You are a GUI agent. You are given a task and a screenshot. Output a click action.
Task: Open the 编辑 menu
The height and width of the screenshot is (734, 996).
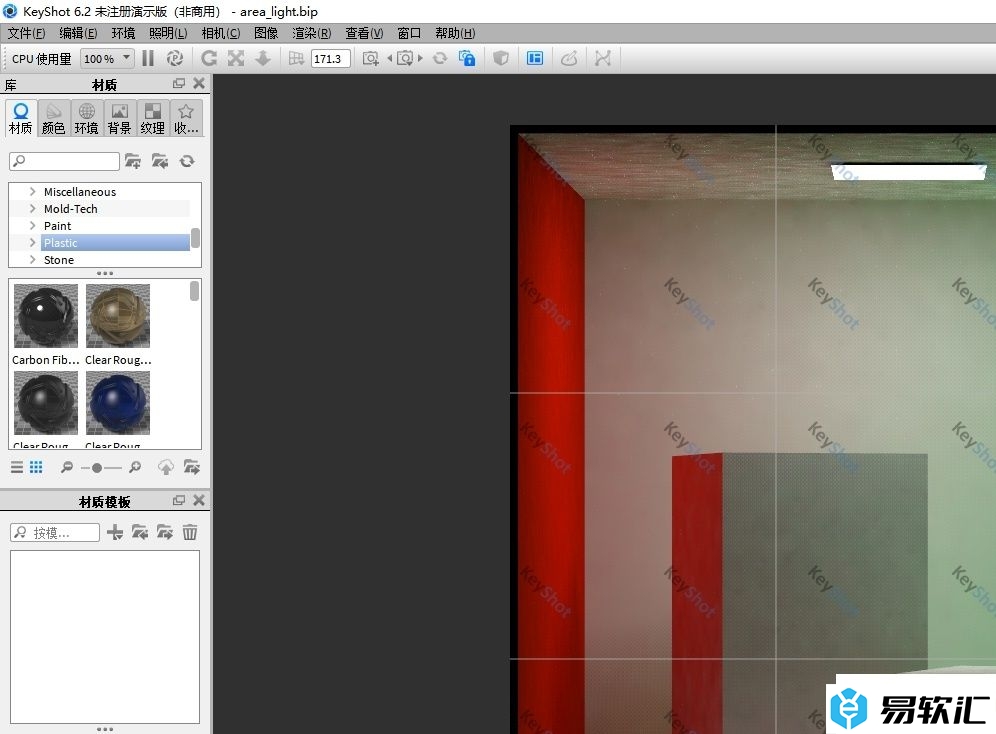coord(78,33)
